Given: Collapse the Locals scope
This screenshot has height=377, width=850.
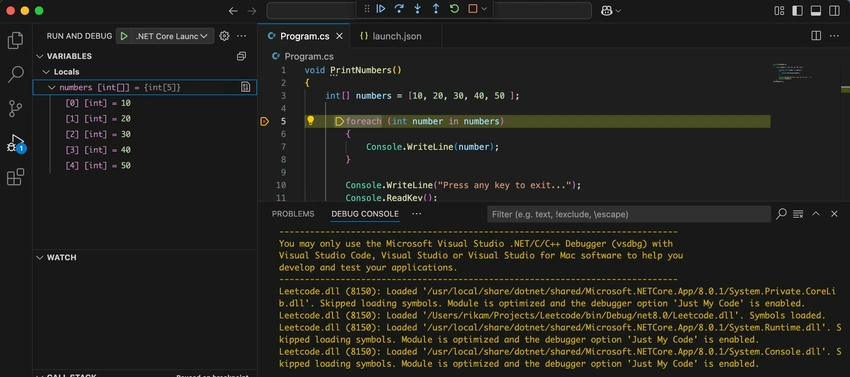Looking at the screenshot, I should tap(46, 72).
